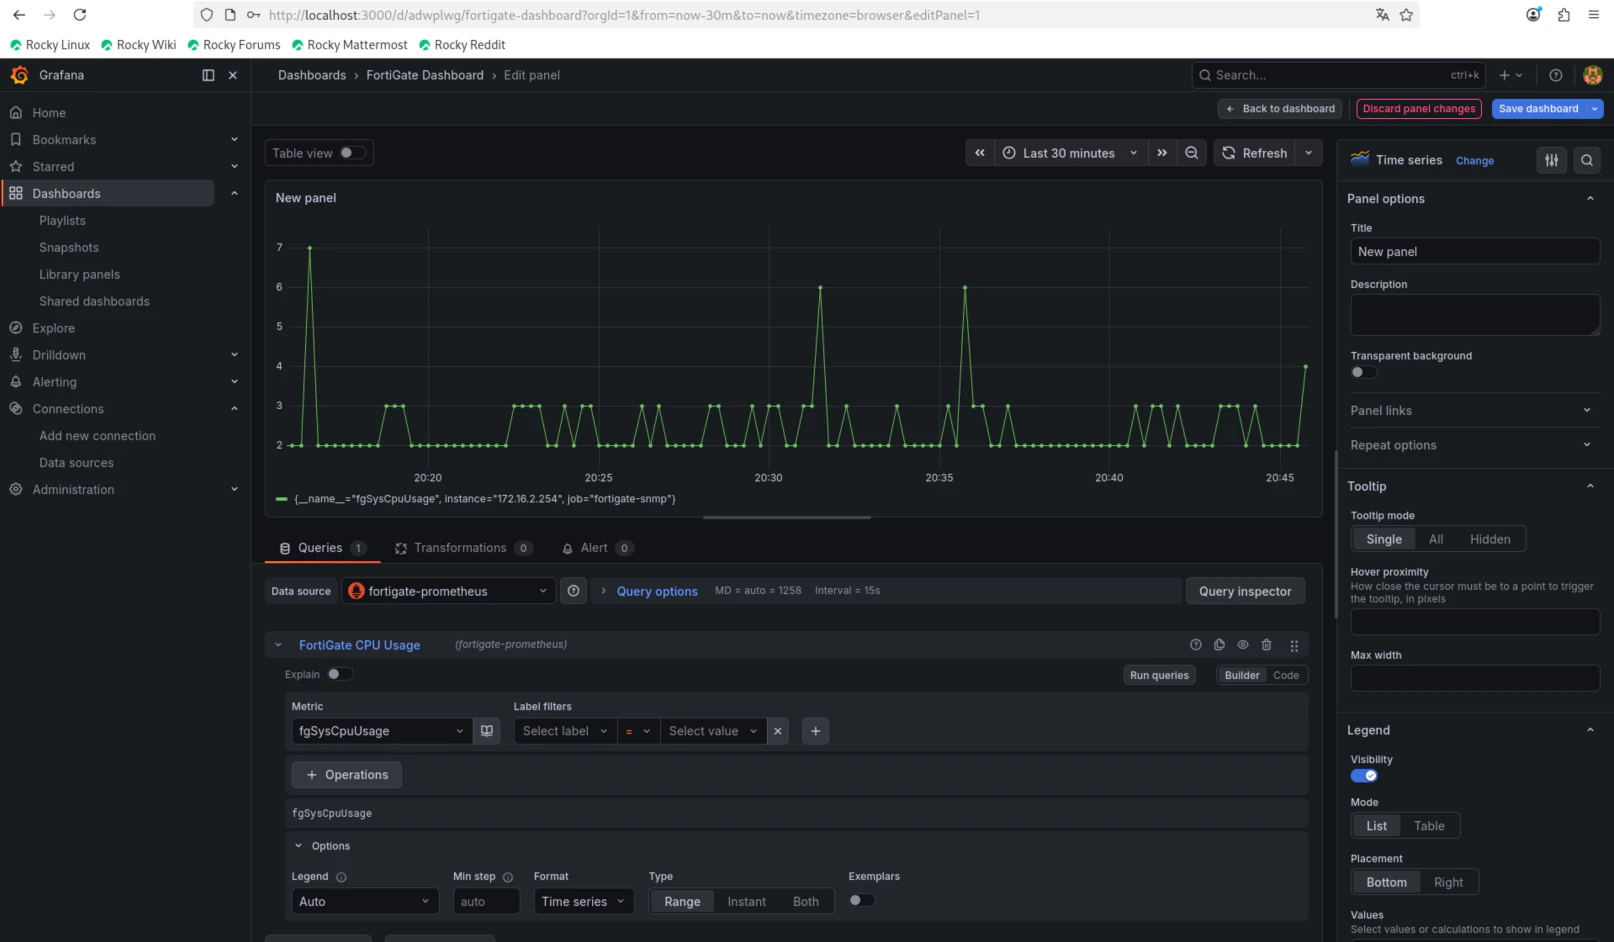Shift time range forward
Viewport: 1614px width, 942px height.
coord(1162,153)
